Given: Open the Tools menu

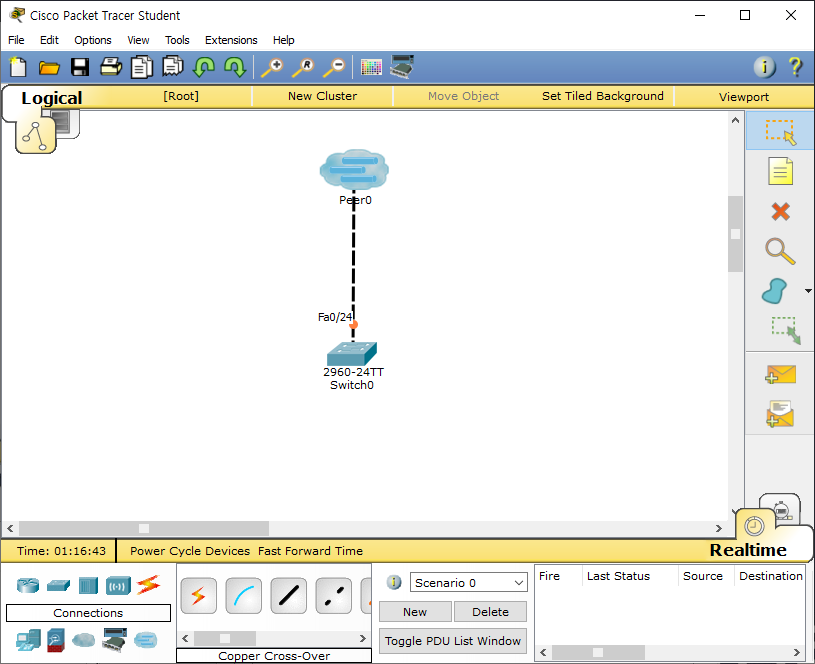Looking at the screenshot, I should tap(177, 40).
